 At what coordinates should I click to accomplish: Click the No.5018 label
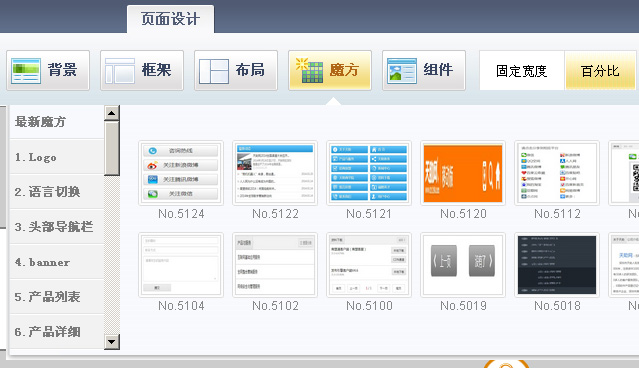coord(557,306)
